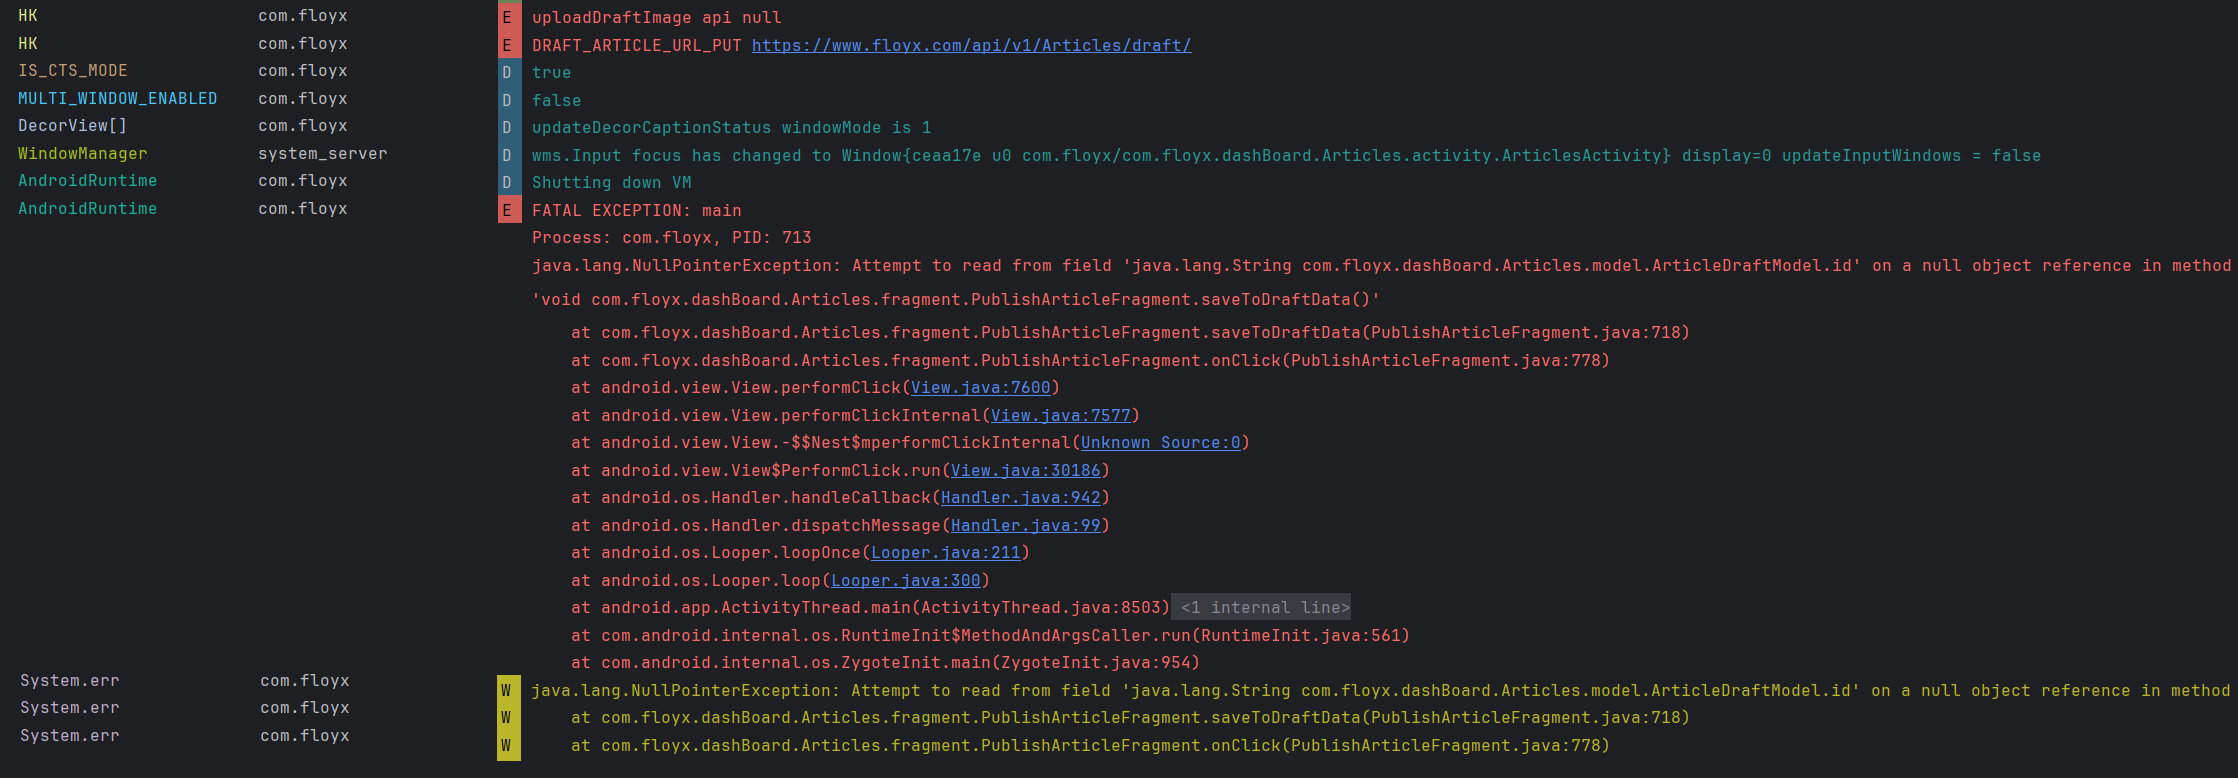Viewport: 2238px width, 778px height.
Task: Click the WindowManager tag
Action: coord(83,154)
